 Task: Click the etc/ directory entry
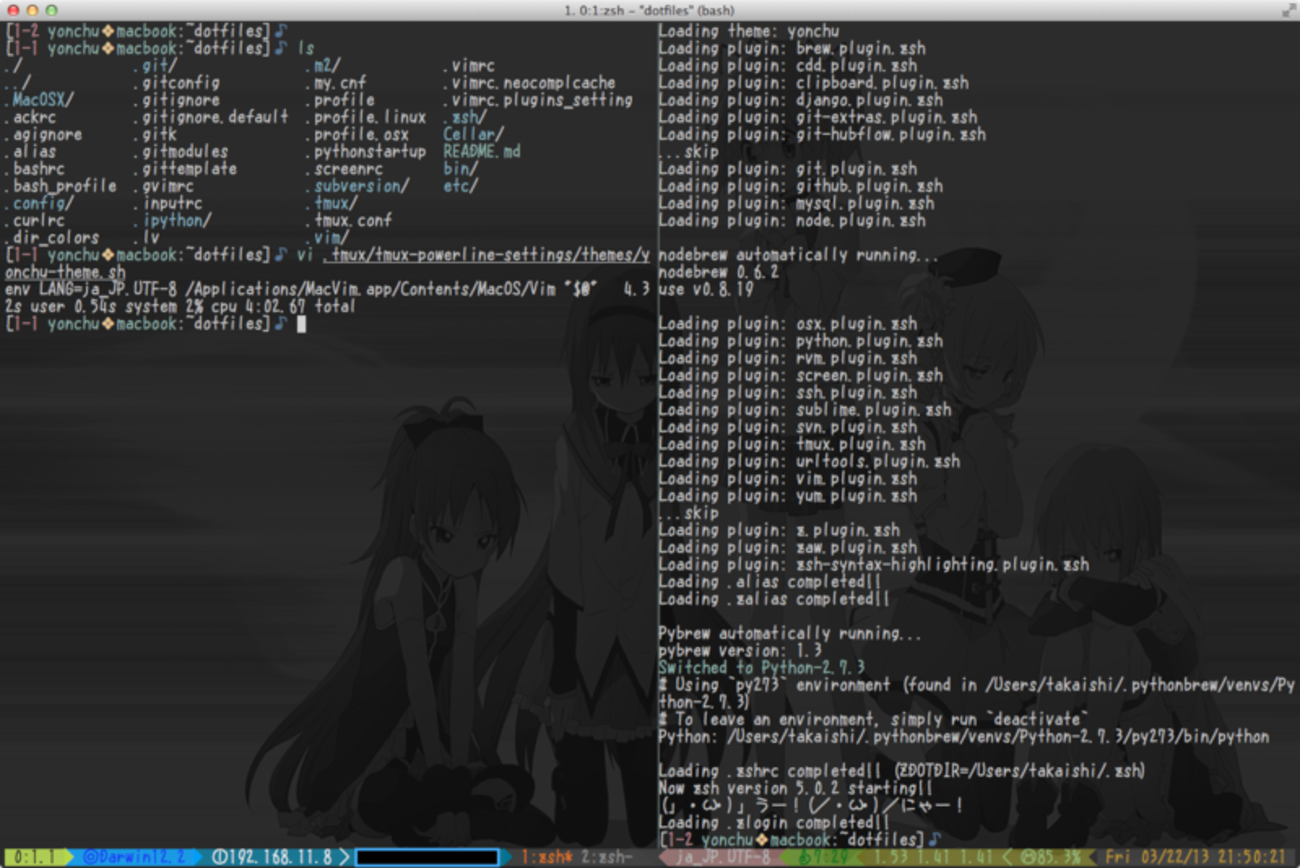pyautogui.click(x=461, y=186)
